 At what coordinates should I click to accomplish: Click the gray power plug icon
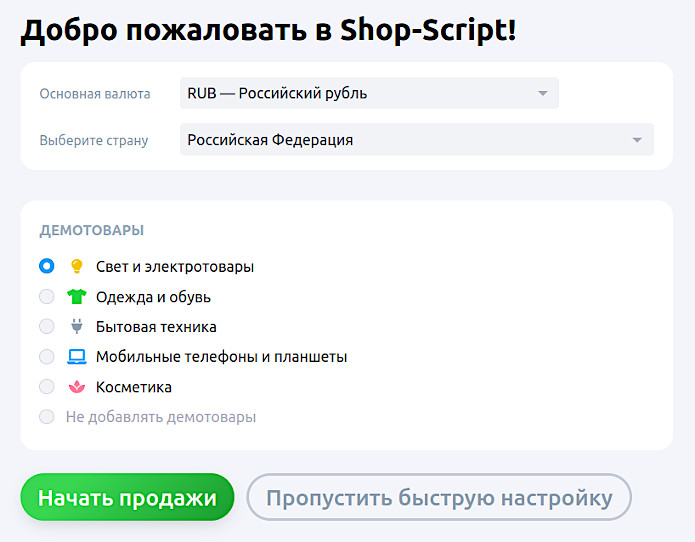[x=76, y=327]
